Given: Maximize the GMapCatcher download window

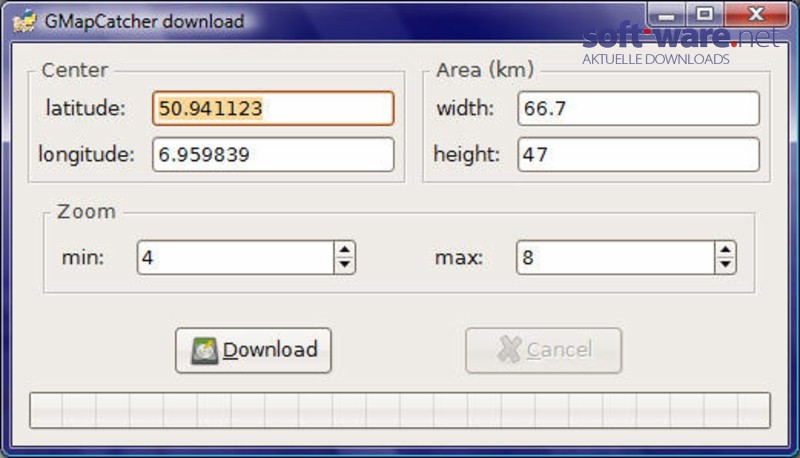Looking at the screenshot, I should [705, 14].
